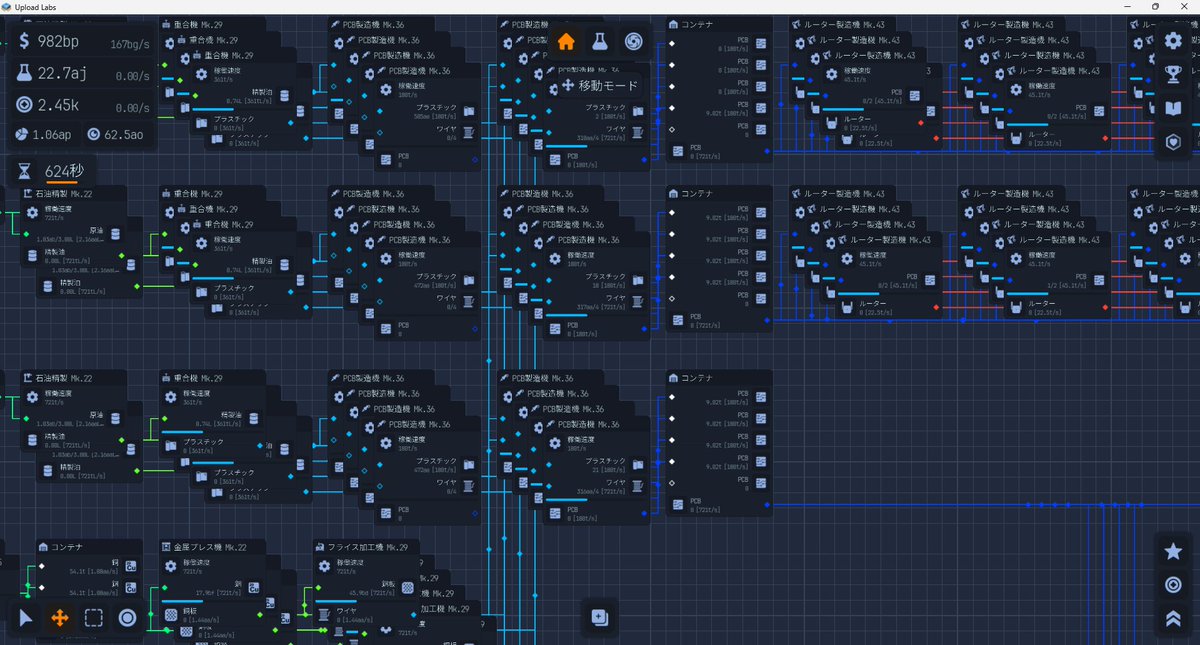Click the token circle icon beside 2.45k
Viewport: 1200px width, 645px height.
pyautogui.click(x=25, y=105)
